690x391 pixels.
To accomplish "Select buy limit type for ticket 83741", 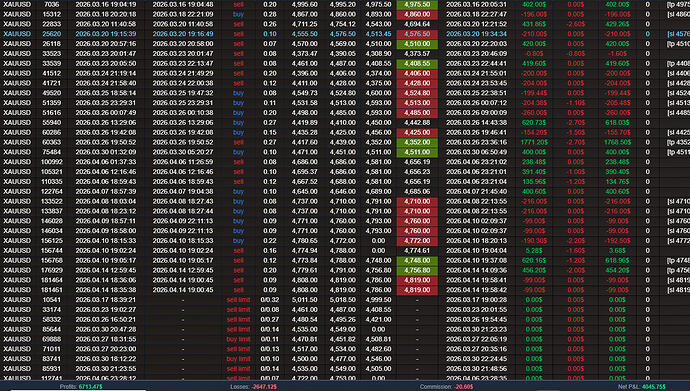I will [238, 359].
